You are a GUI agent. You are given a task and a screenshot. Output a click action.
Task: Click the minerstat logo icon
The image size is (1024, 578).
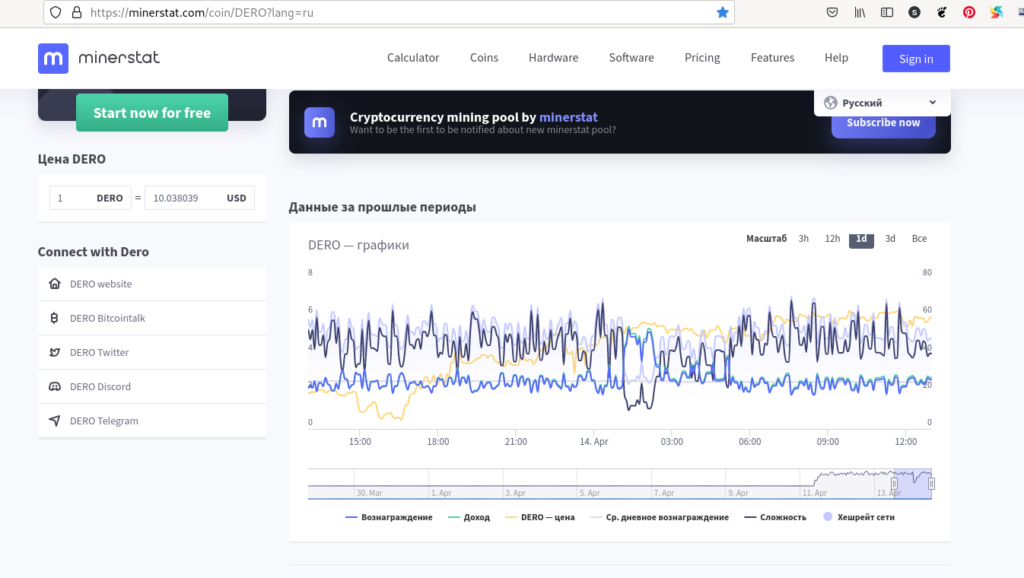53,58
